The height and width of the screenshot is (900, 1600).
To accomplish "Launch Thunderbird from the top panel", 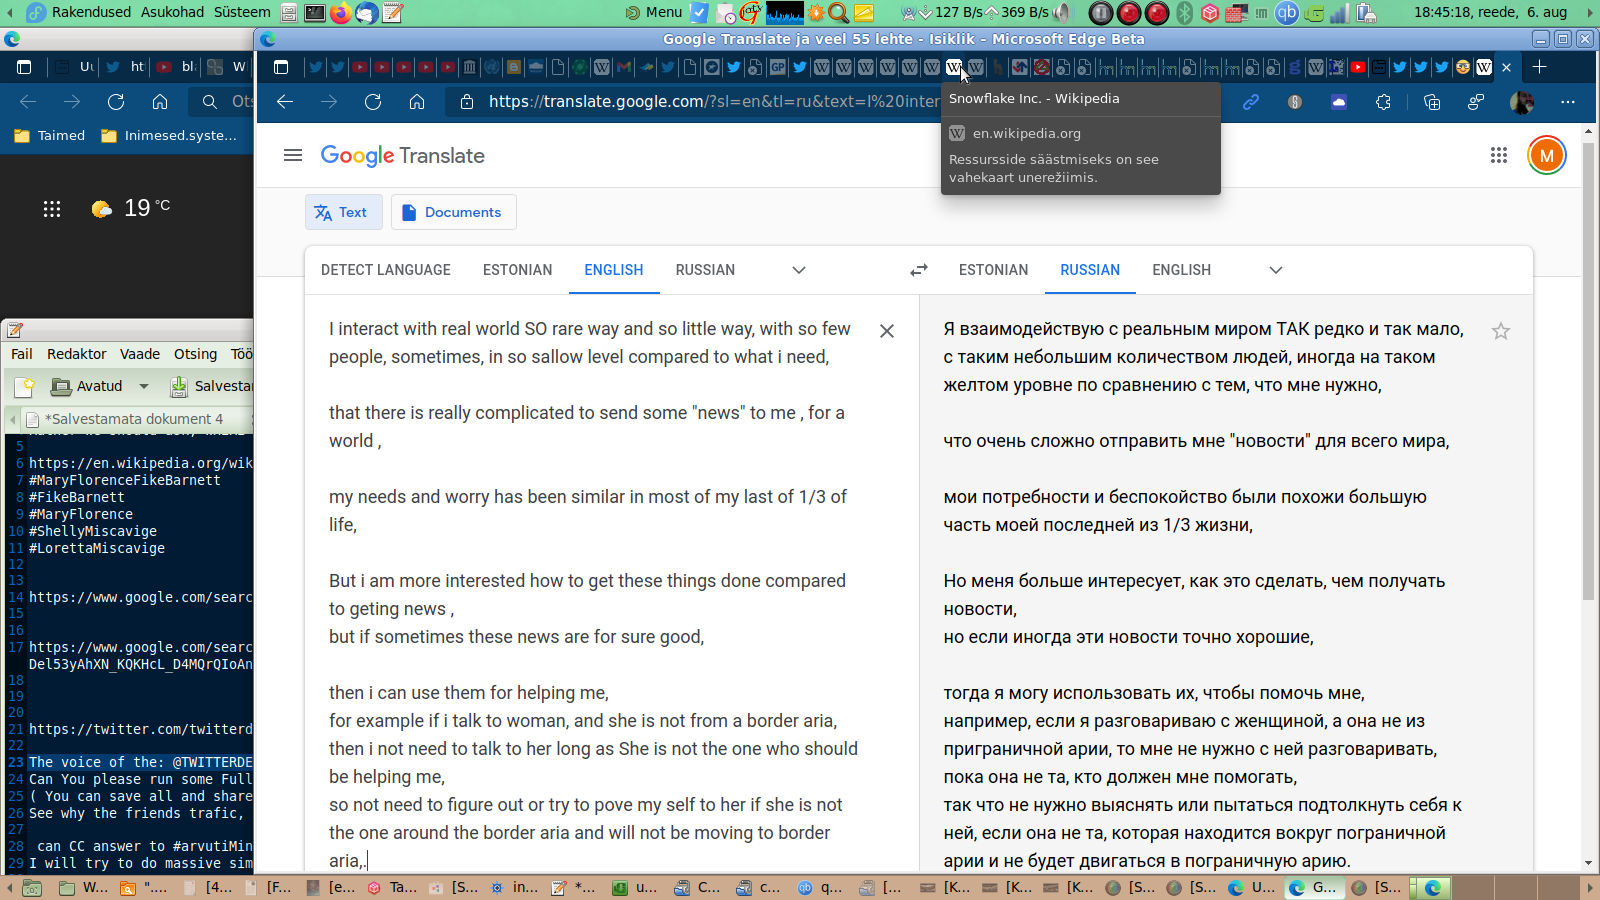I will (366, 13).
